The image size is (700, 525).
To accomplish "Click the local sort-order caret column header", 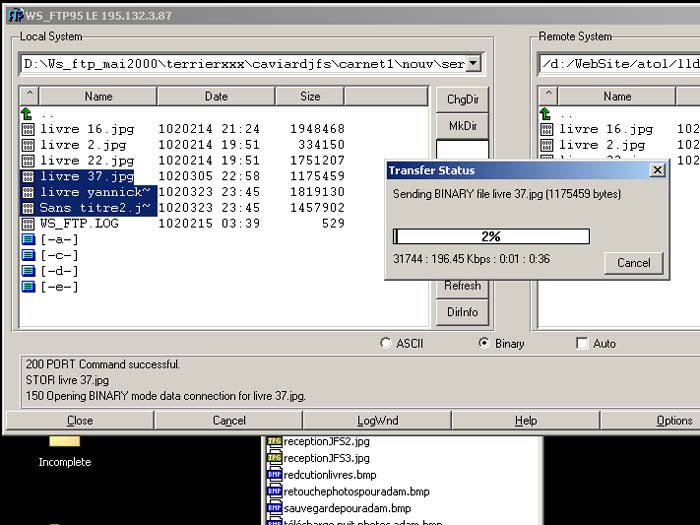I will (x=29, y=96).
